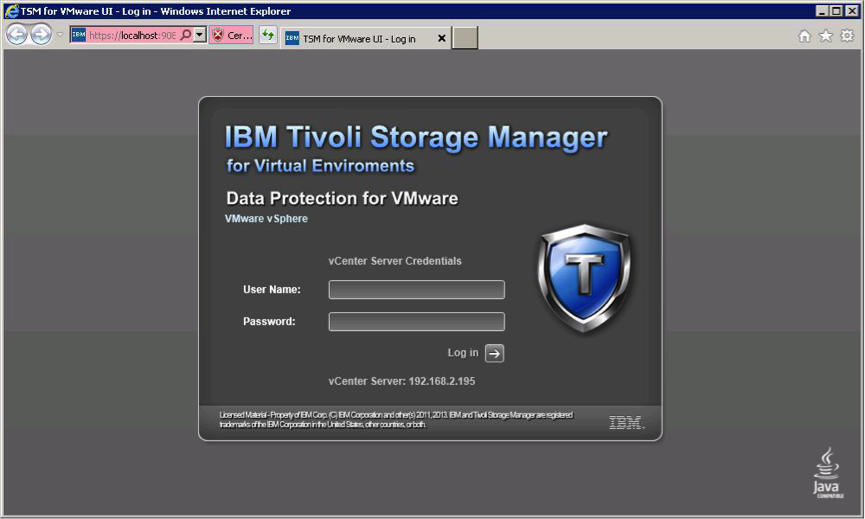This screenshot has width=865, height=519.
Task: Click the blue T shield logo
Action: point(585,279)
